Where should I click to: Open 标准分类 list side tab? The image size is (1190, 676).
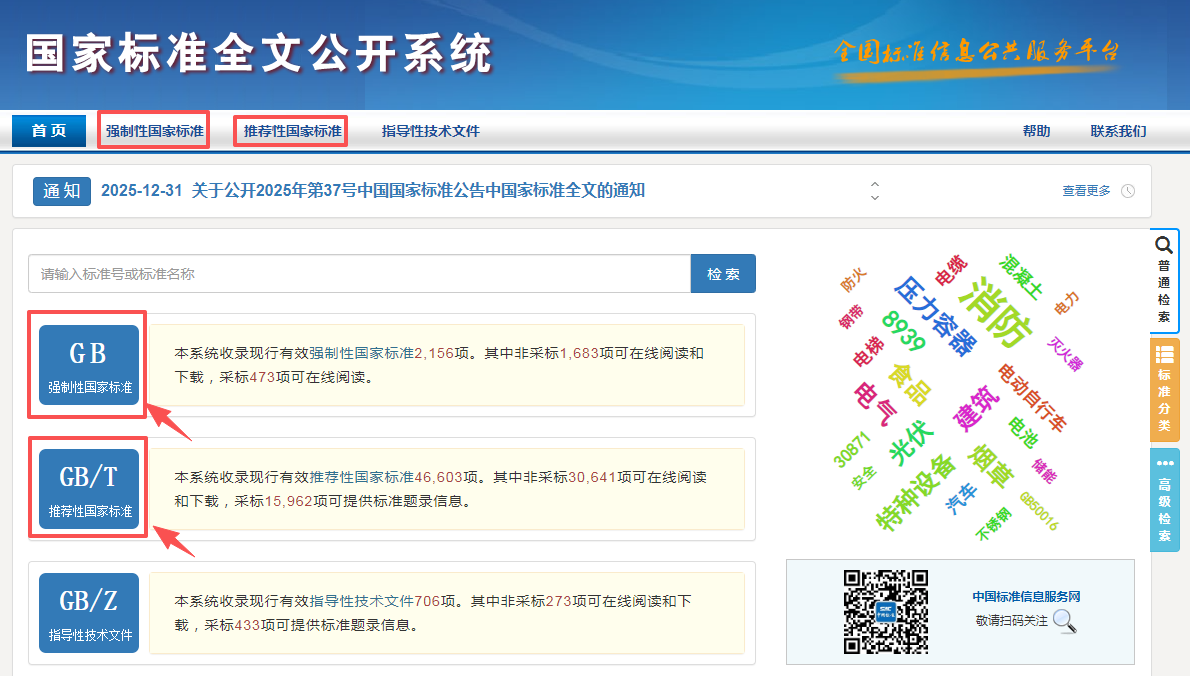1164,389
